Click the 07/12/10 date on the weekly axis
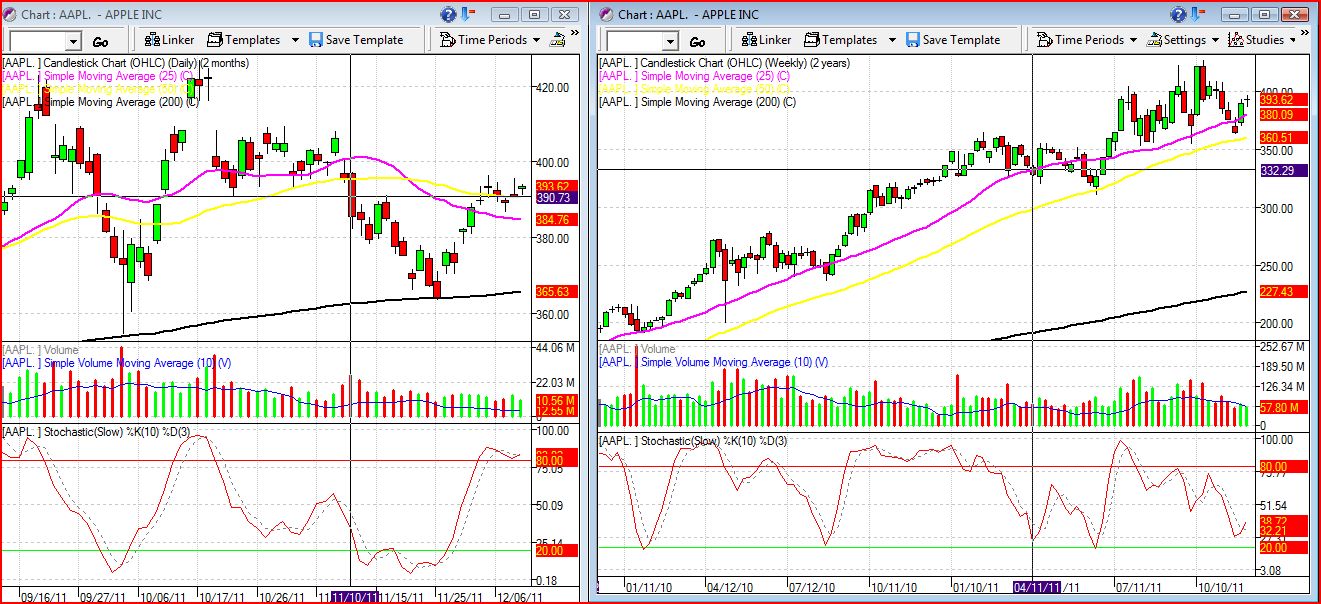Viewport: 1321px width, 604px height. (814, 588)
